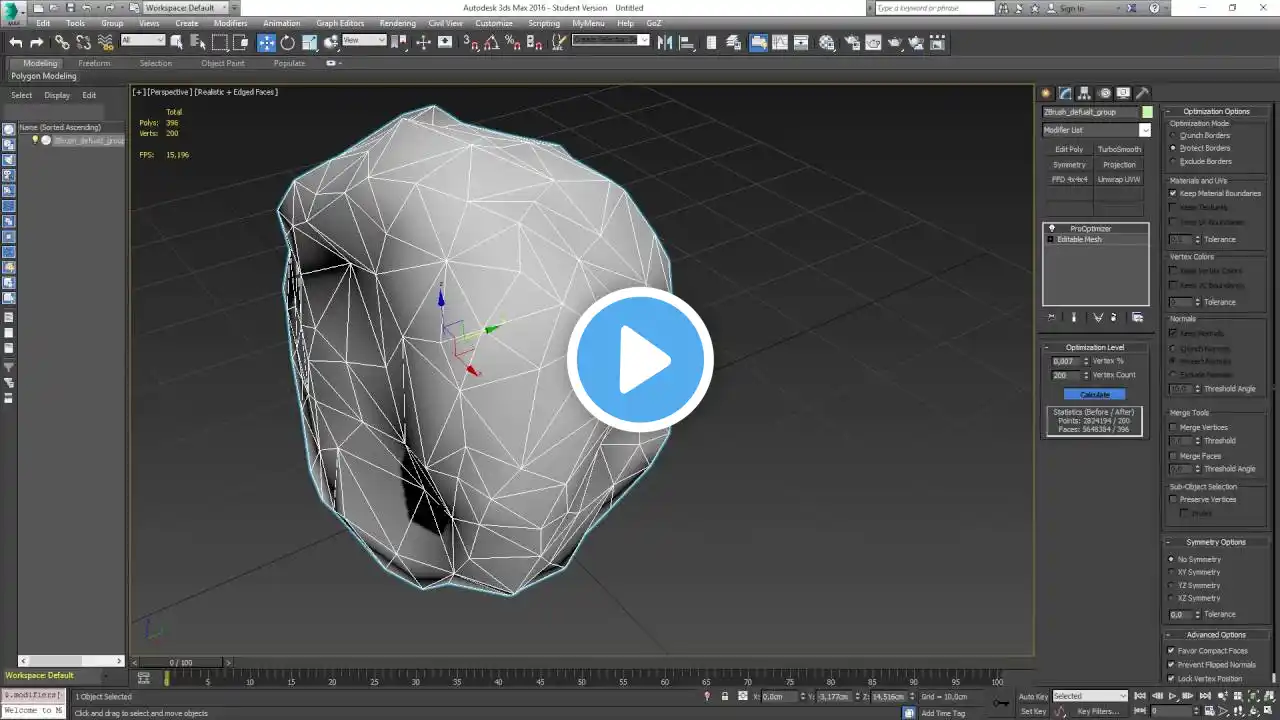Screen dimensions: 1280x720
Task: Click the Unwrap UVW modifier button
Action: (x=1119, y=179)
